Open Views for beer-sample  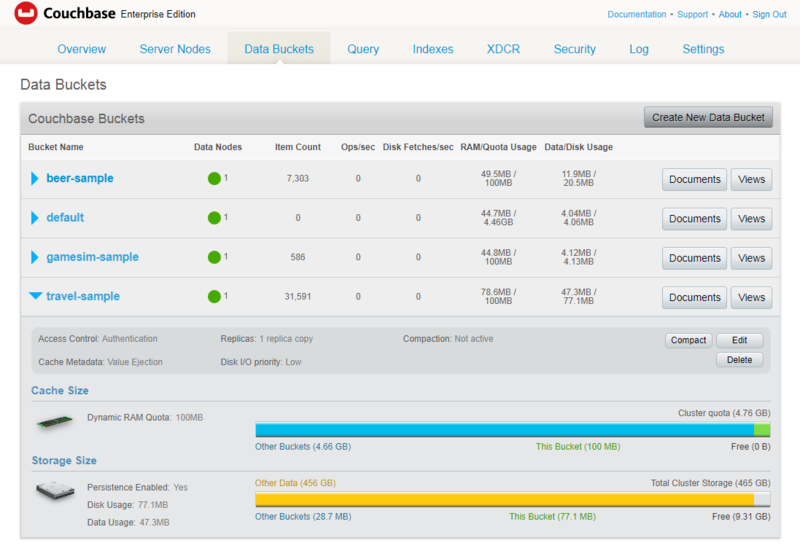pyautogui.click(x=751, y=180)
